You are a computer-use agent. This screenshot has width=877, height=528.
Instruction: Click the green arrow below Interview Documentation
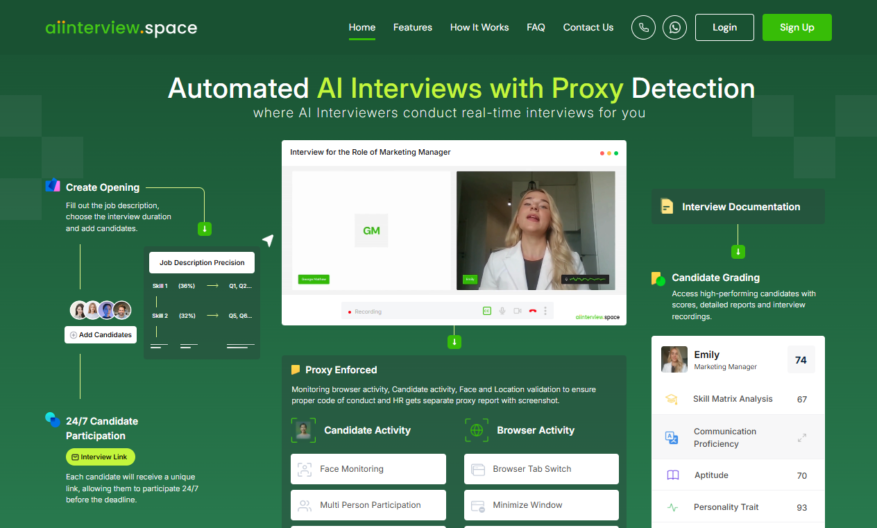738,252
